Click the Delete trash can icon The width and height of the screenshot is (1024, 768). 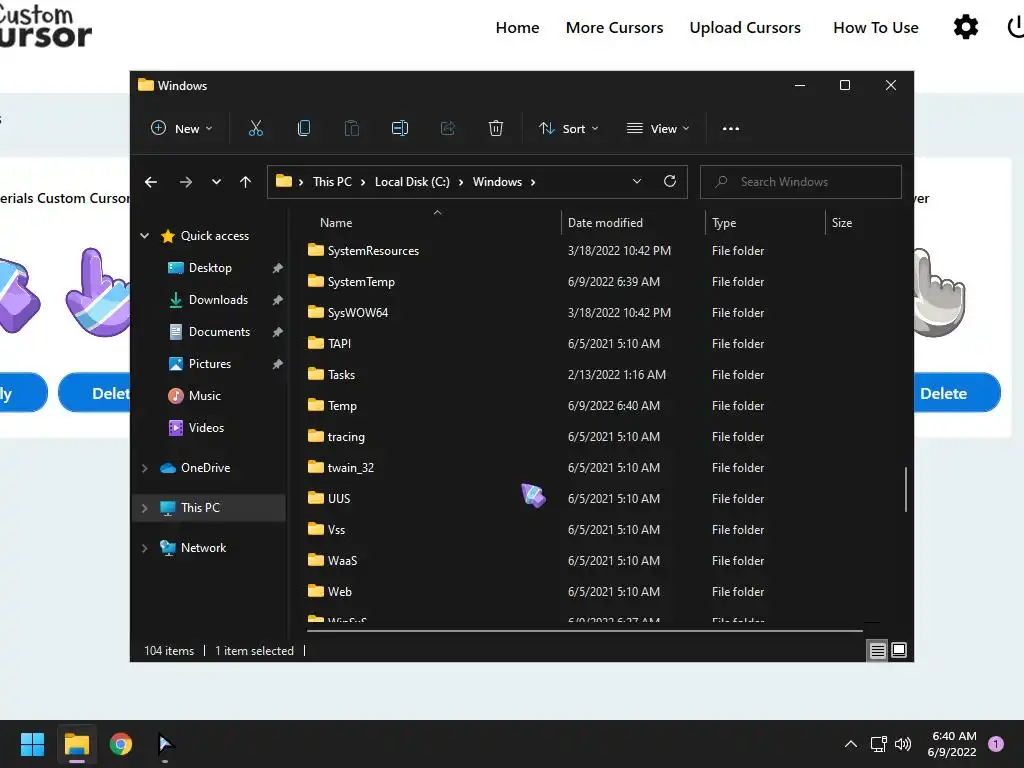(x=496, y=128)
